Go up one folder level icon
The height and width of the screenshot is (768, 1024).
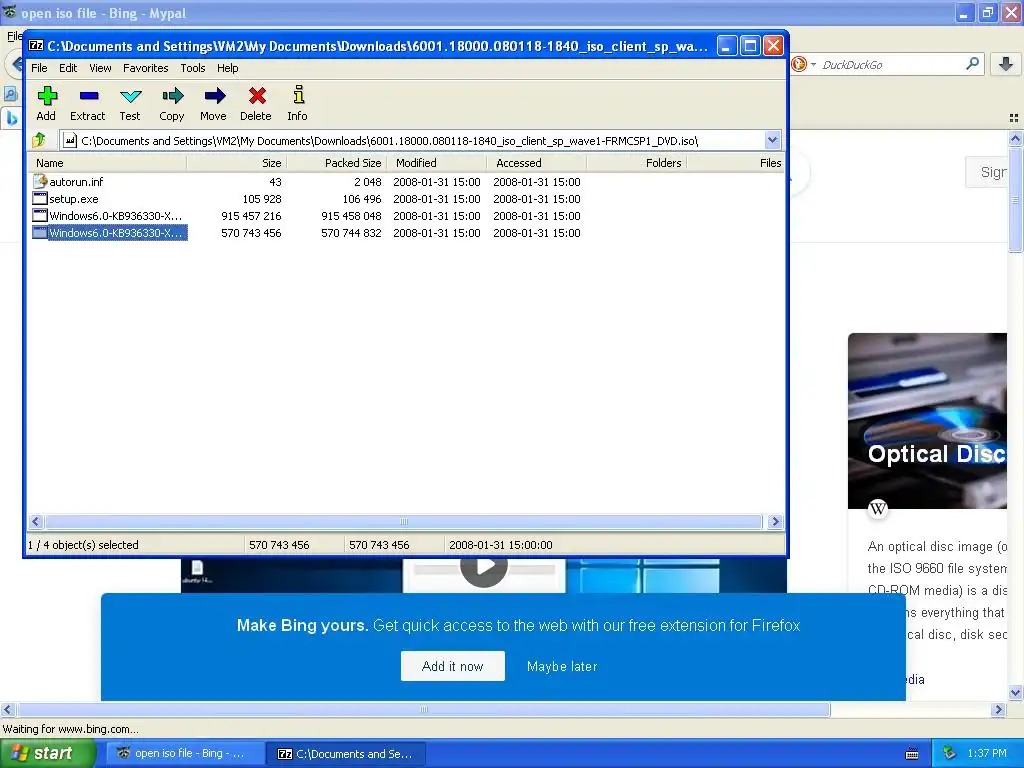pos(39,140)
